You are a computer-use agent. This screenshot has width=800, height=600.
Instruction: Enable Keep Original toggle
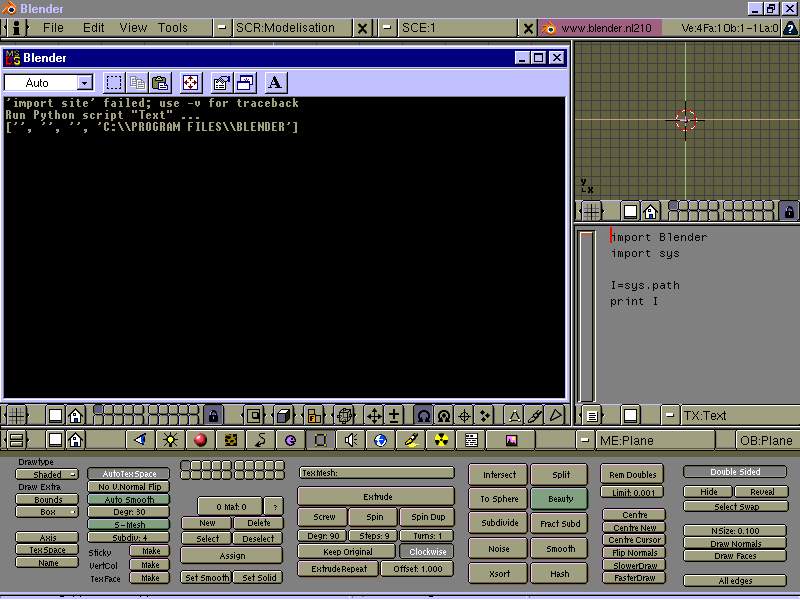pos(347,552)
